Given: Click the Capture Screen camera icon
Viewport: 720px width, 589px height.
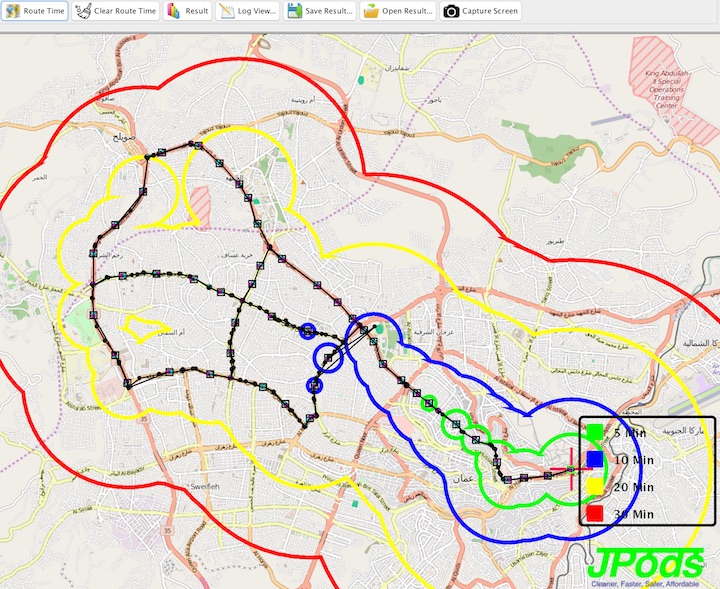Looking at the screenshot, I should (451, 11).
